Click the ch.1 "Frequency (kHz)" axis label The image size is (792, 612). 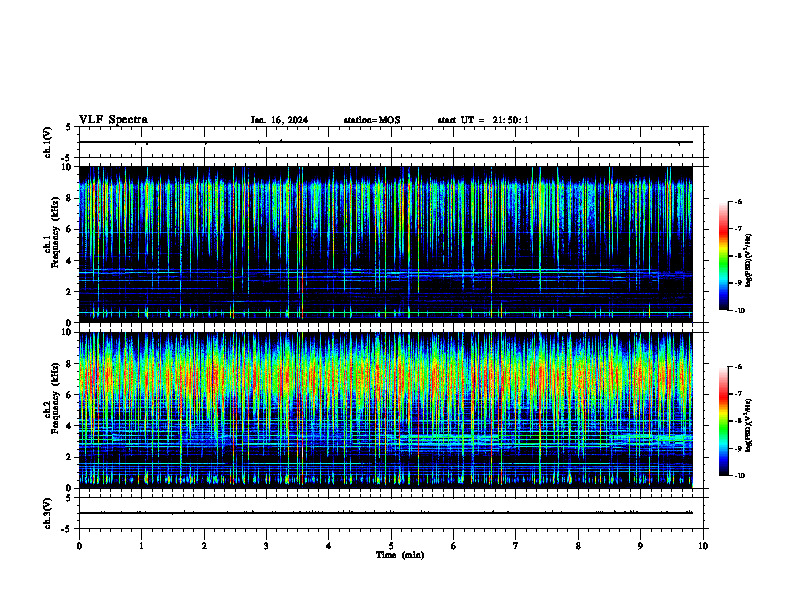click(x=55, y=232)
